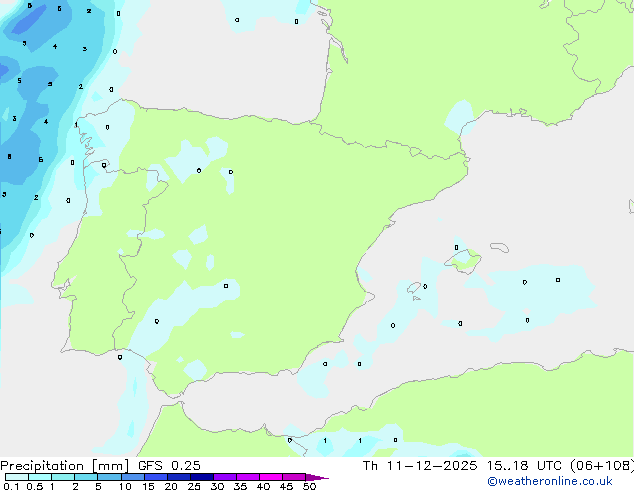Select the 2–5 mm legend swatch

click(x=86, y=477)
